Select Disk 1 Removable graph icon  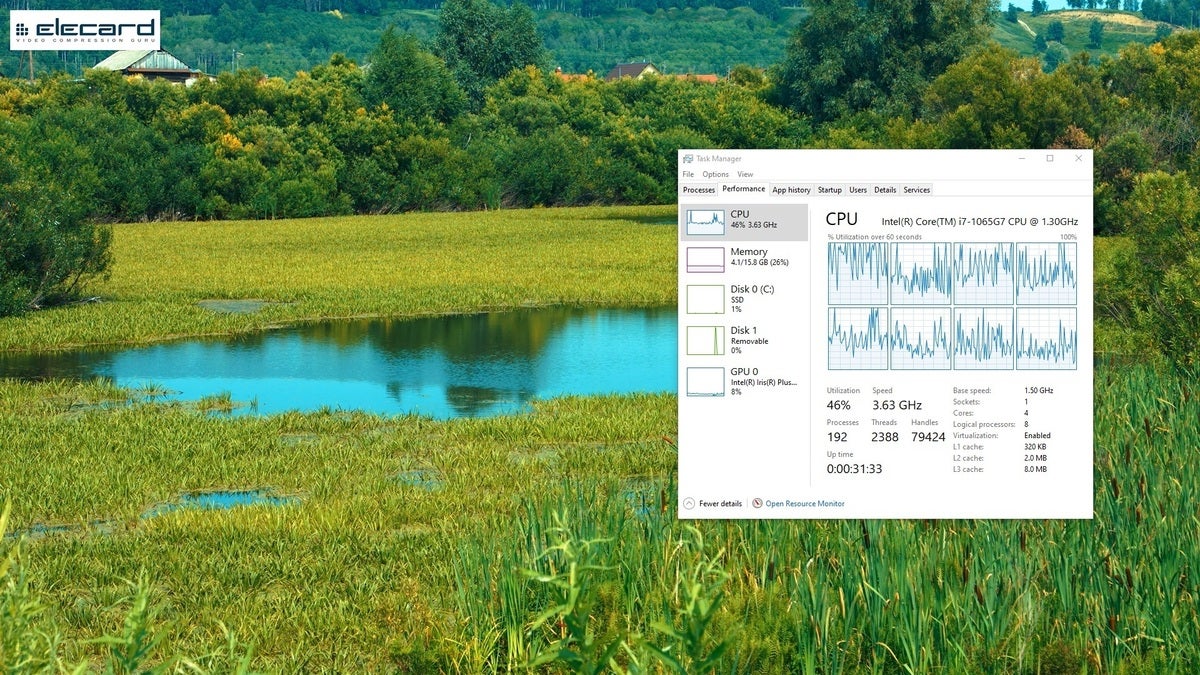click(705, 340)
